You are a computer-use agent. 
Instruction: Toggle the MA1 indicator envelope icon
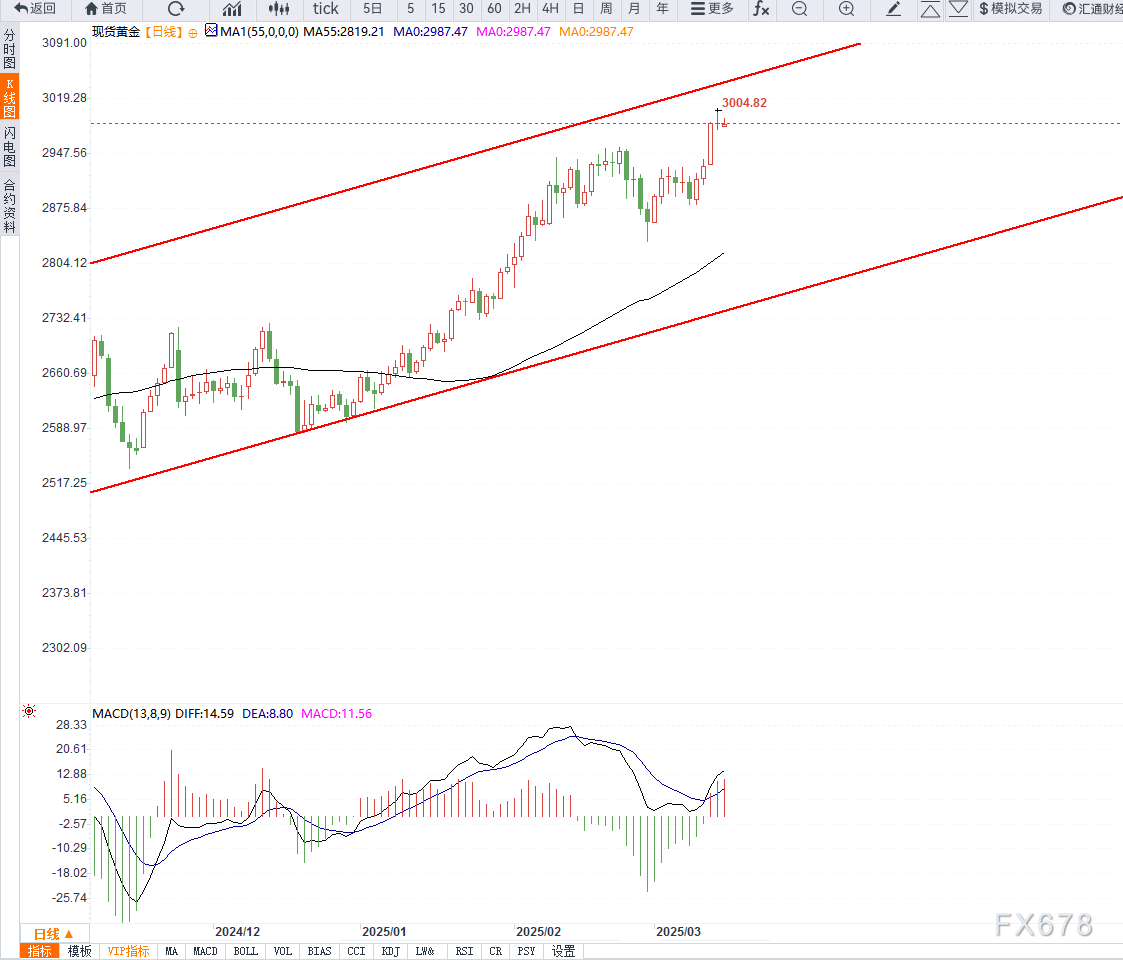click(211, 31)
